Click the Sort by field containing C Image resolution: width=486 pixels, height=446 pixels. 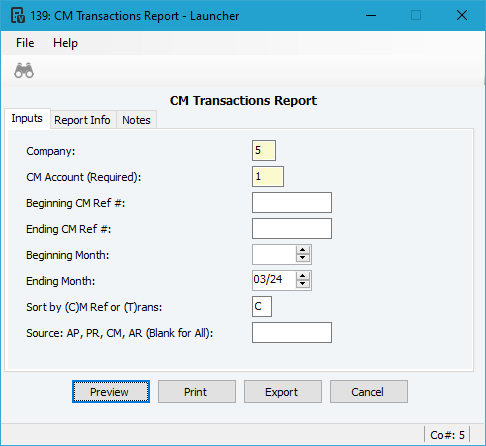click(262, 306)
